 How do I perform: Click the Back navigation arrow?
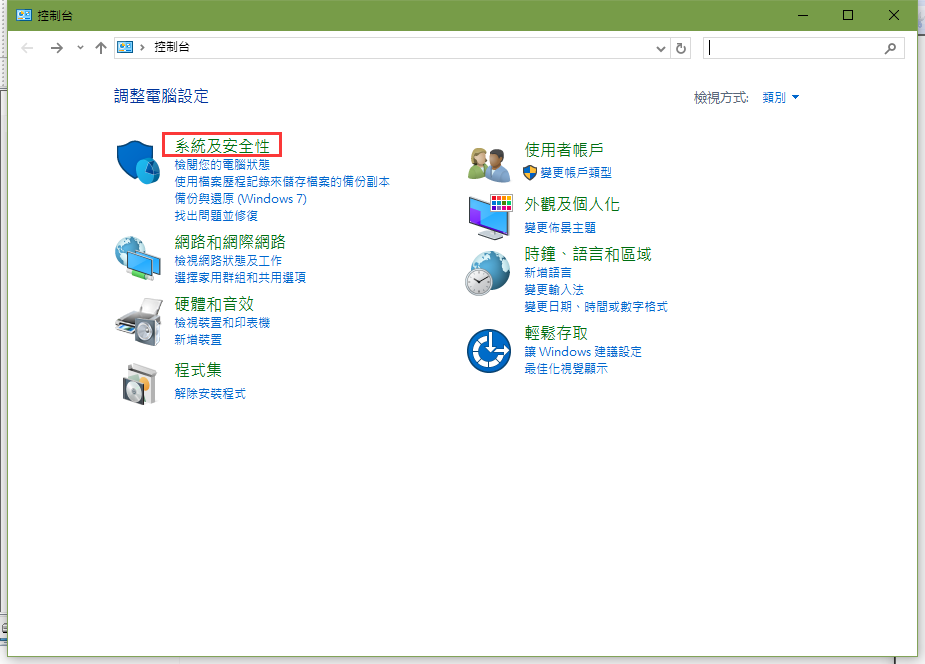pyautogui.click(x=27, y=48)
